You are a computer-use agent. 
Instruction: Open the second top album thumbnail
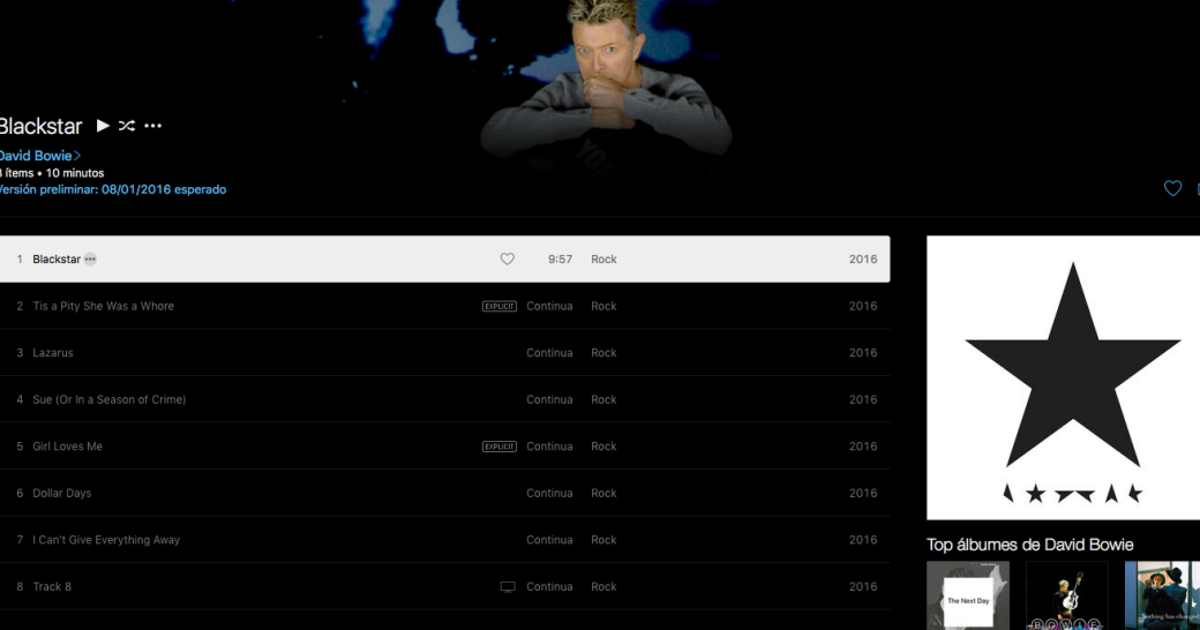[1067, 596]
